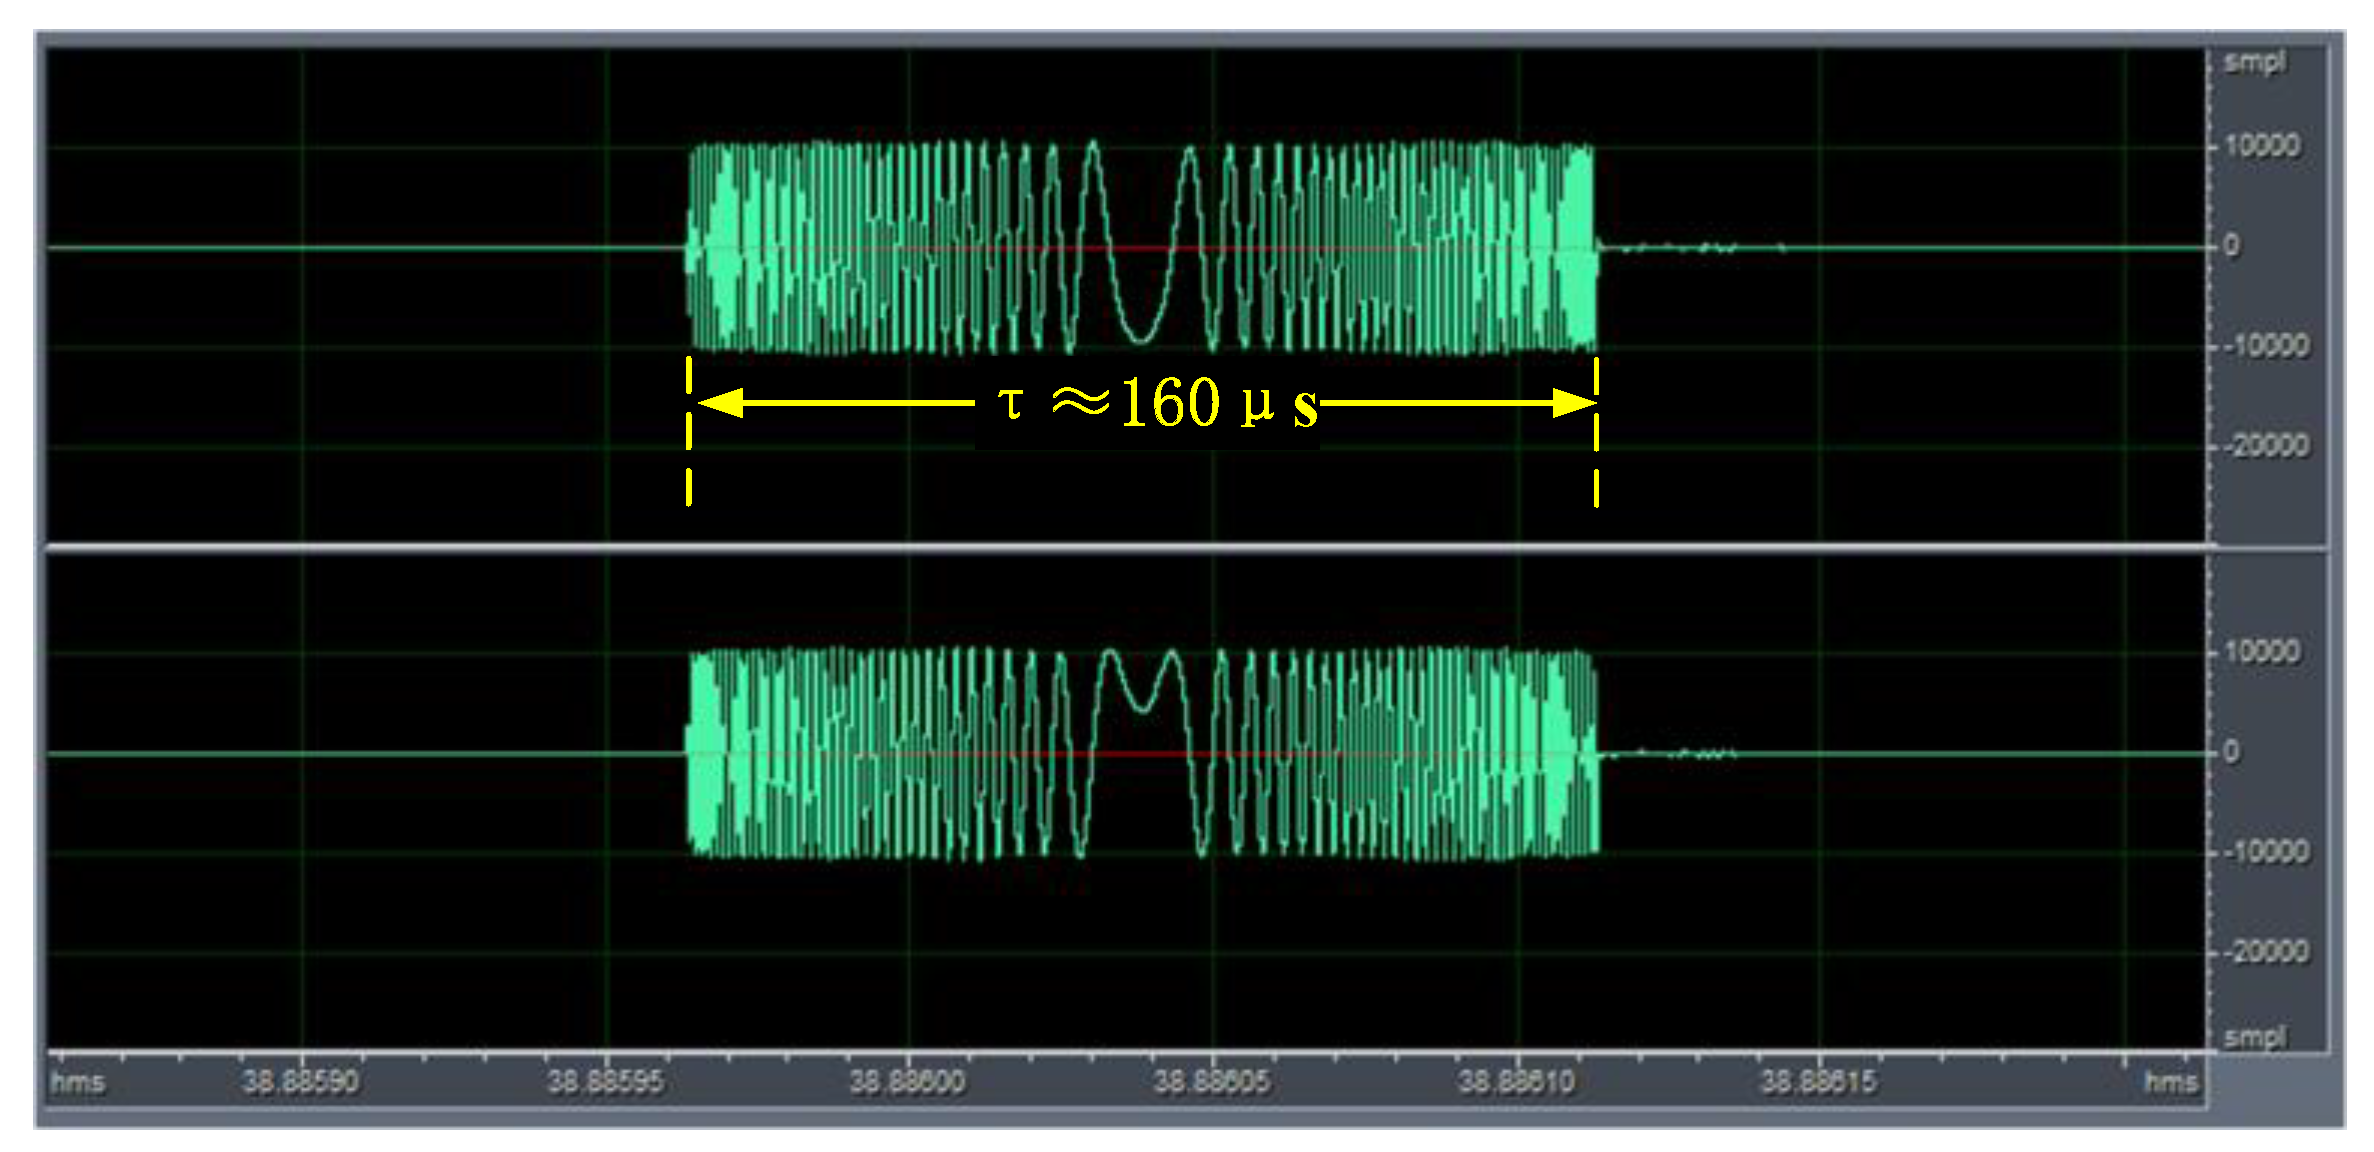Select the 38.88600 position on time ruler
The image size is (2374, 1152).
coord(908,1081)
